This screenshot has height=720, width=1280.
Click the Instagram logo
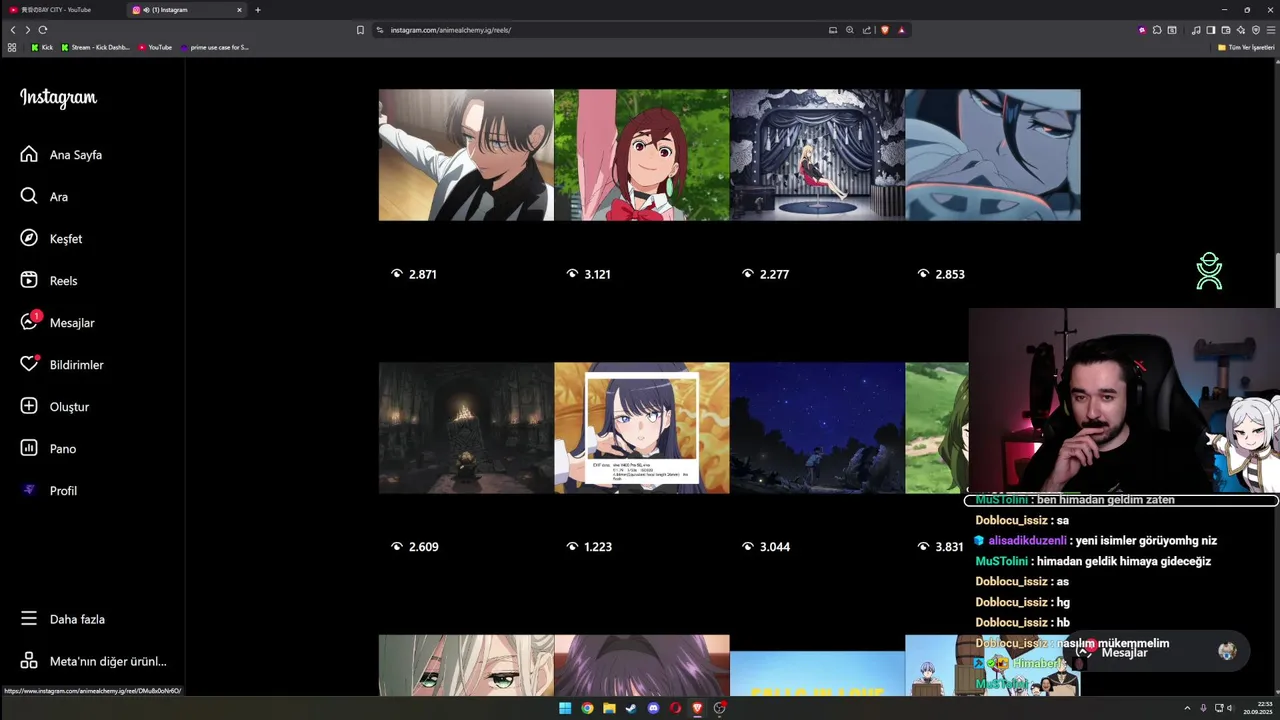[x=58, y=98]
